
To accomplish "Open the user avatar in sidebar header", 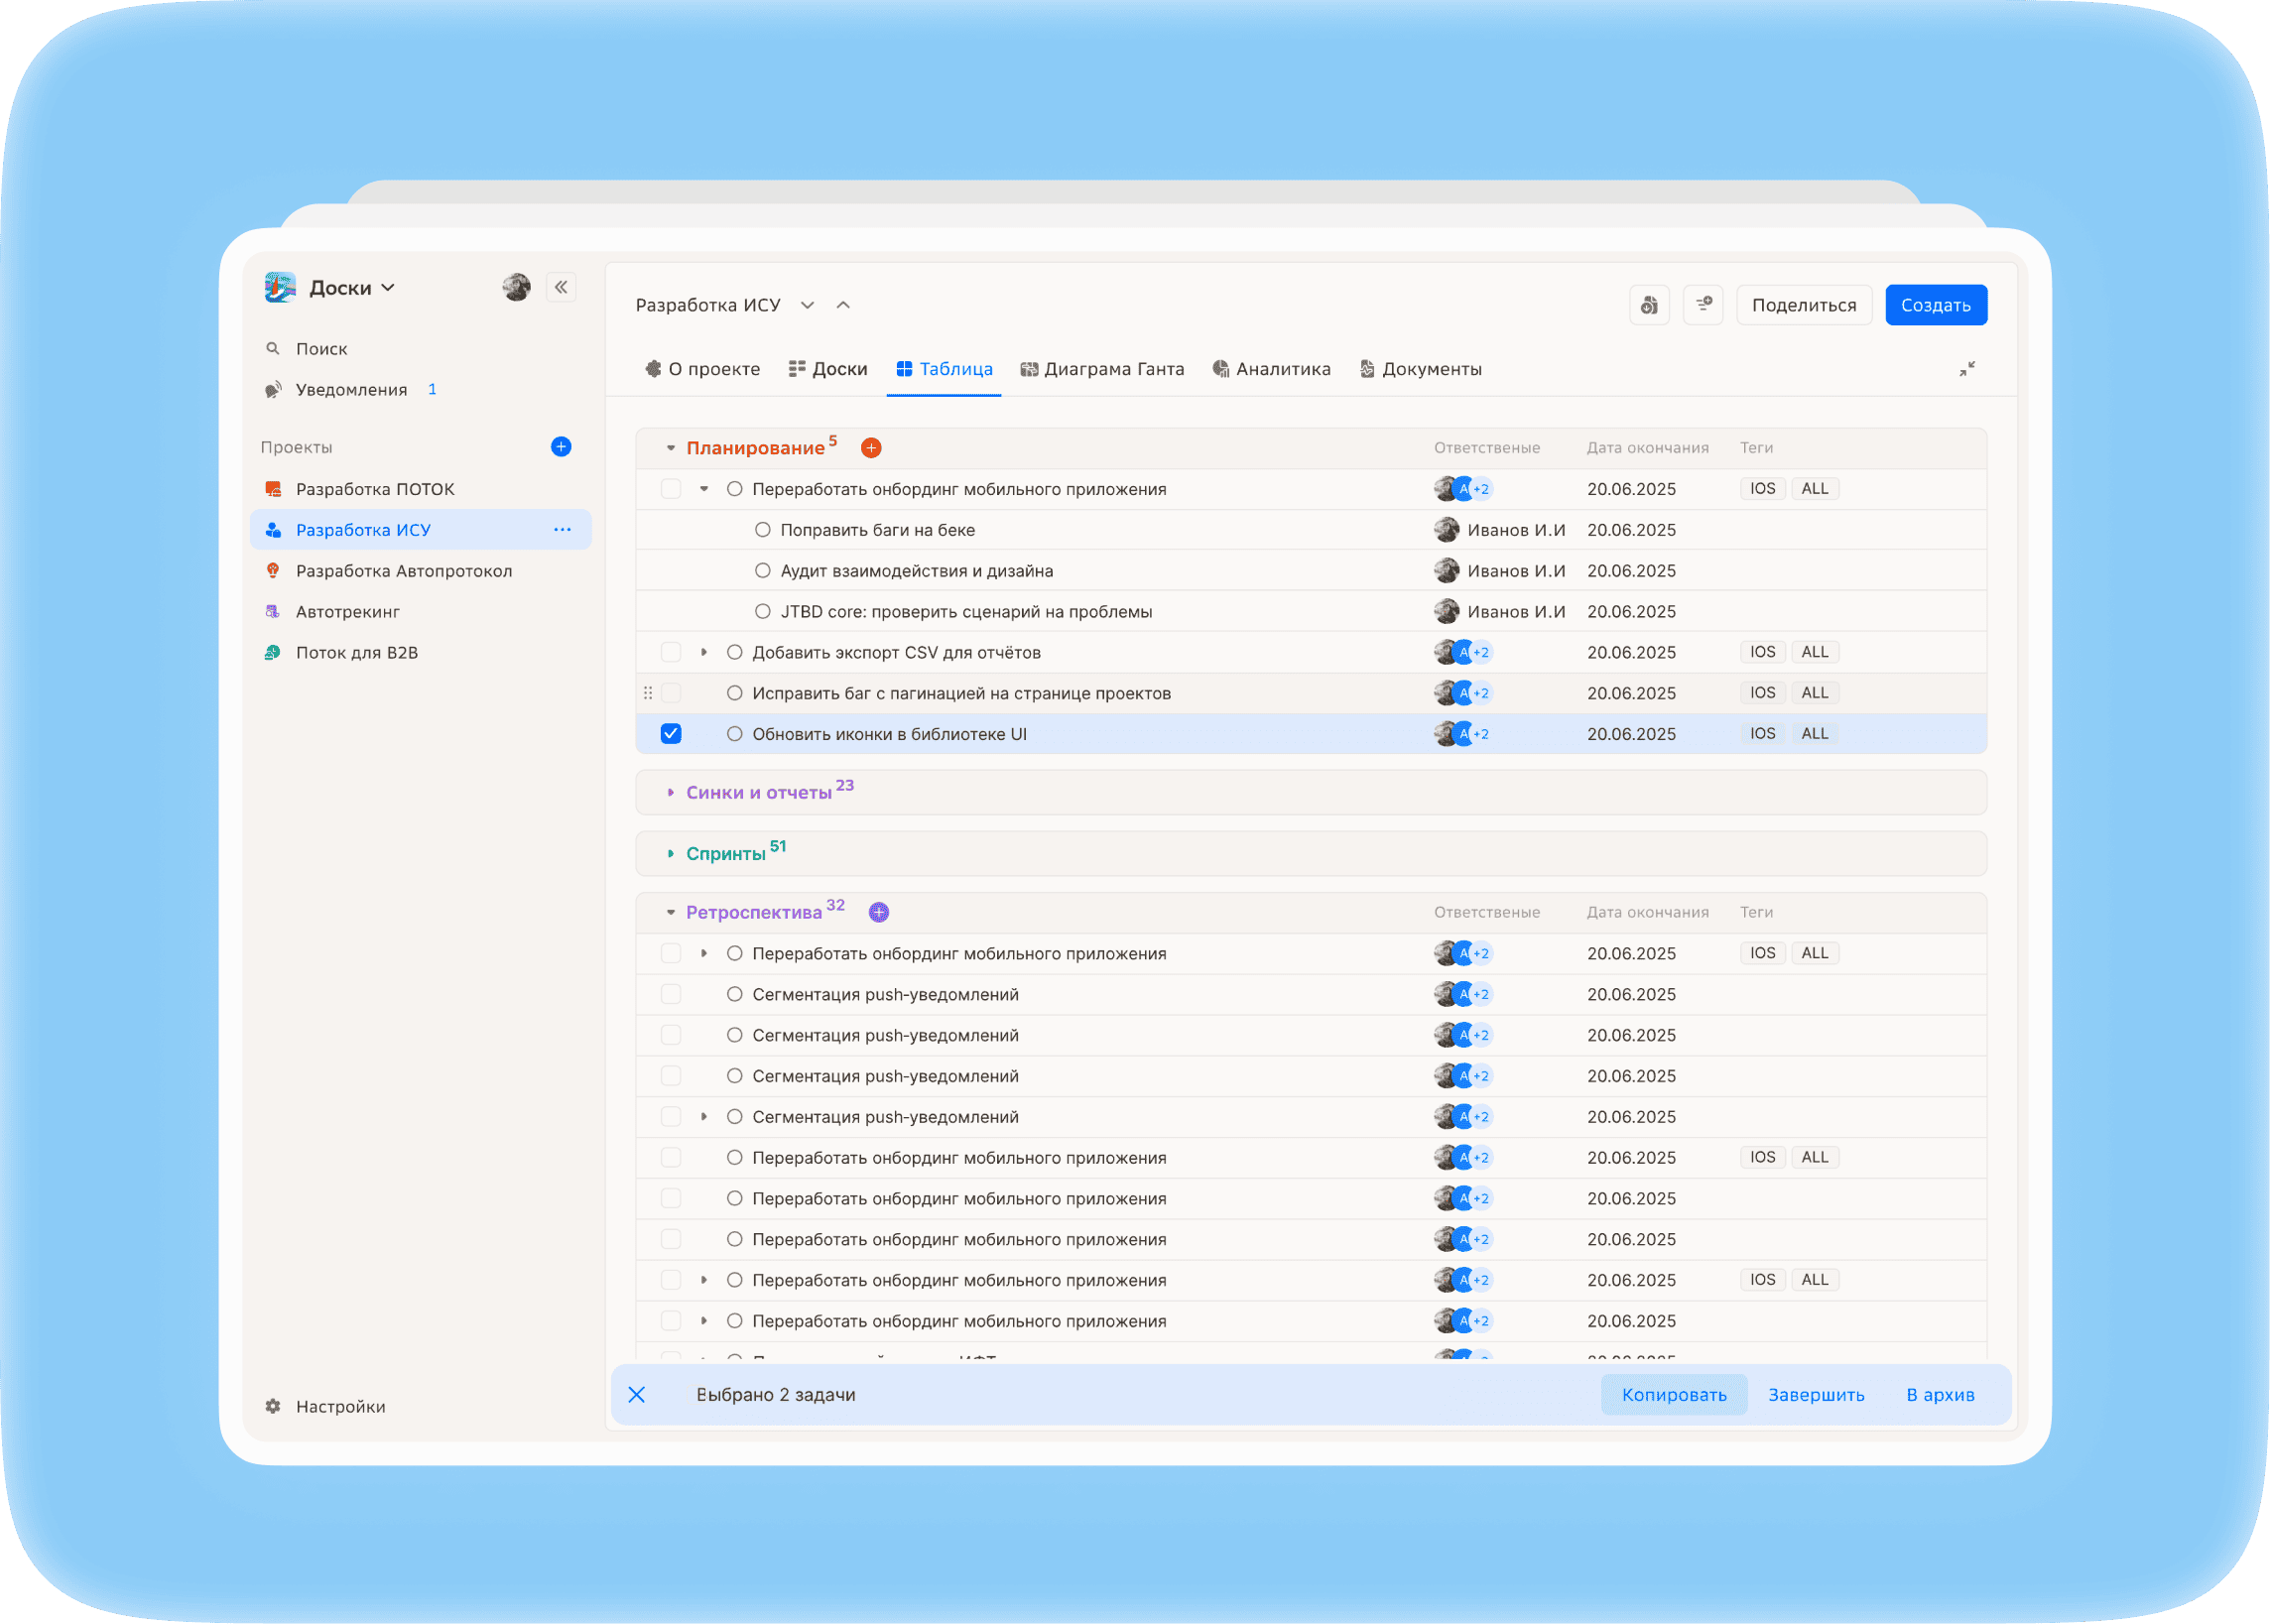I will 516,288.
